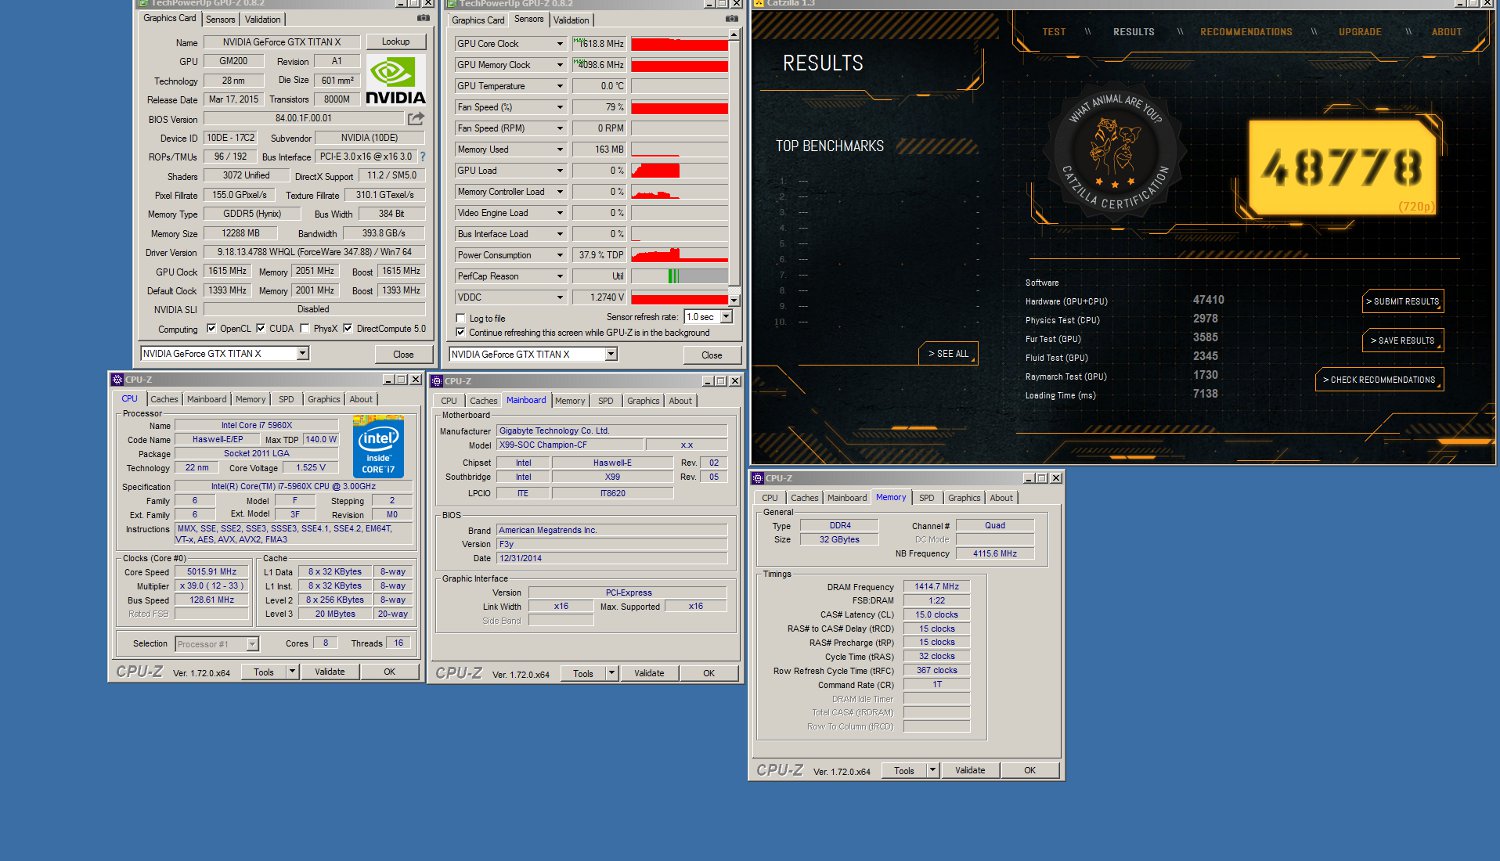Open SPD tab in CPU-Z Memory window
Screen dimensions: 1500x861
tap(927, 498)
